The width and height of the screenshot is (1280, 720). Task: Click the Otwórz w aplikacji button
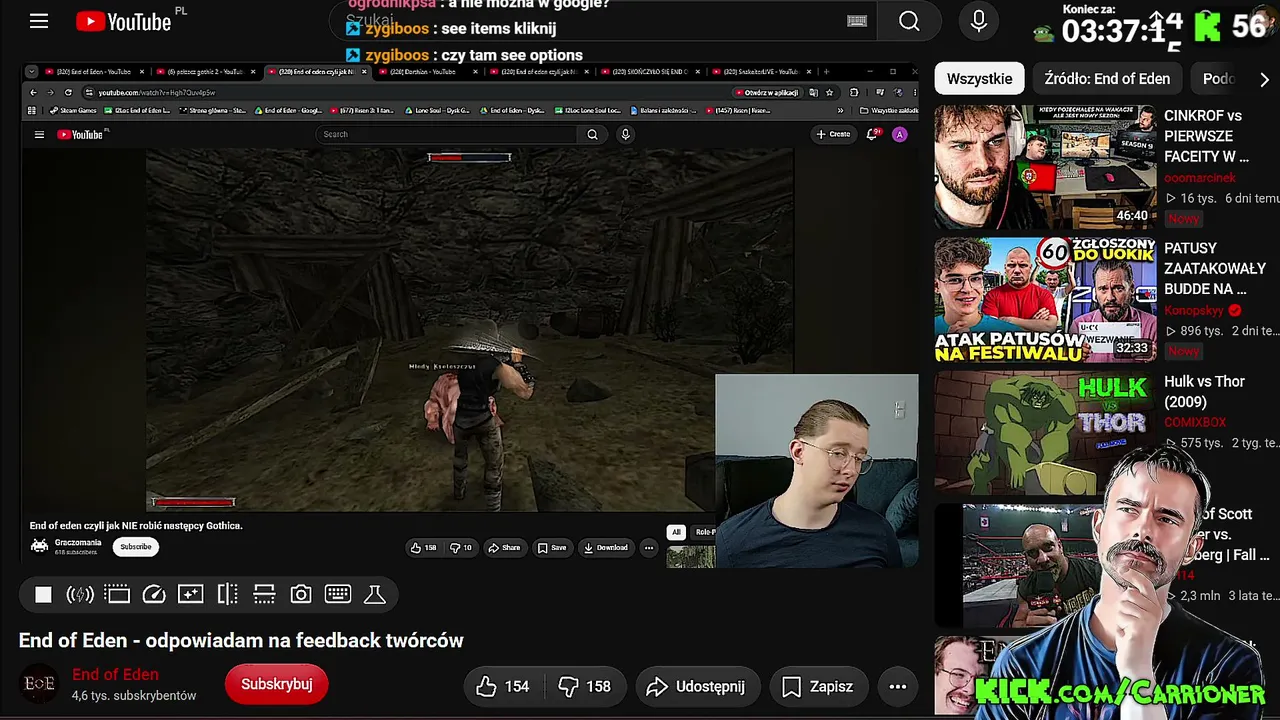pos(770,93)
